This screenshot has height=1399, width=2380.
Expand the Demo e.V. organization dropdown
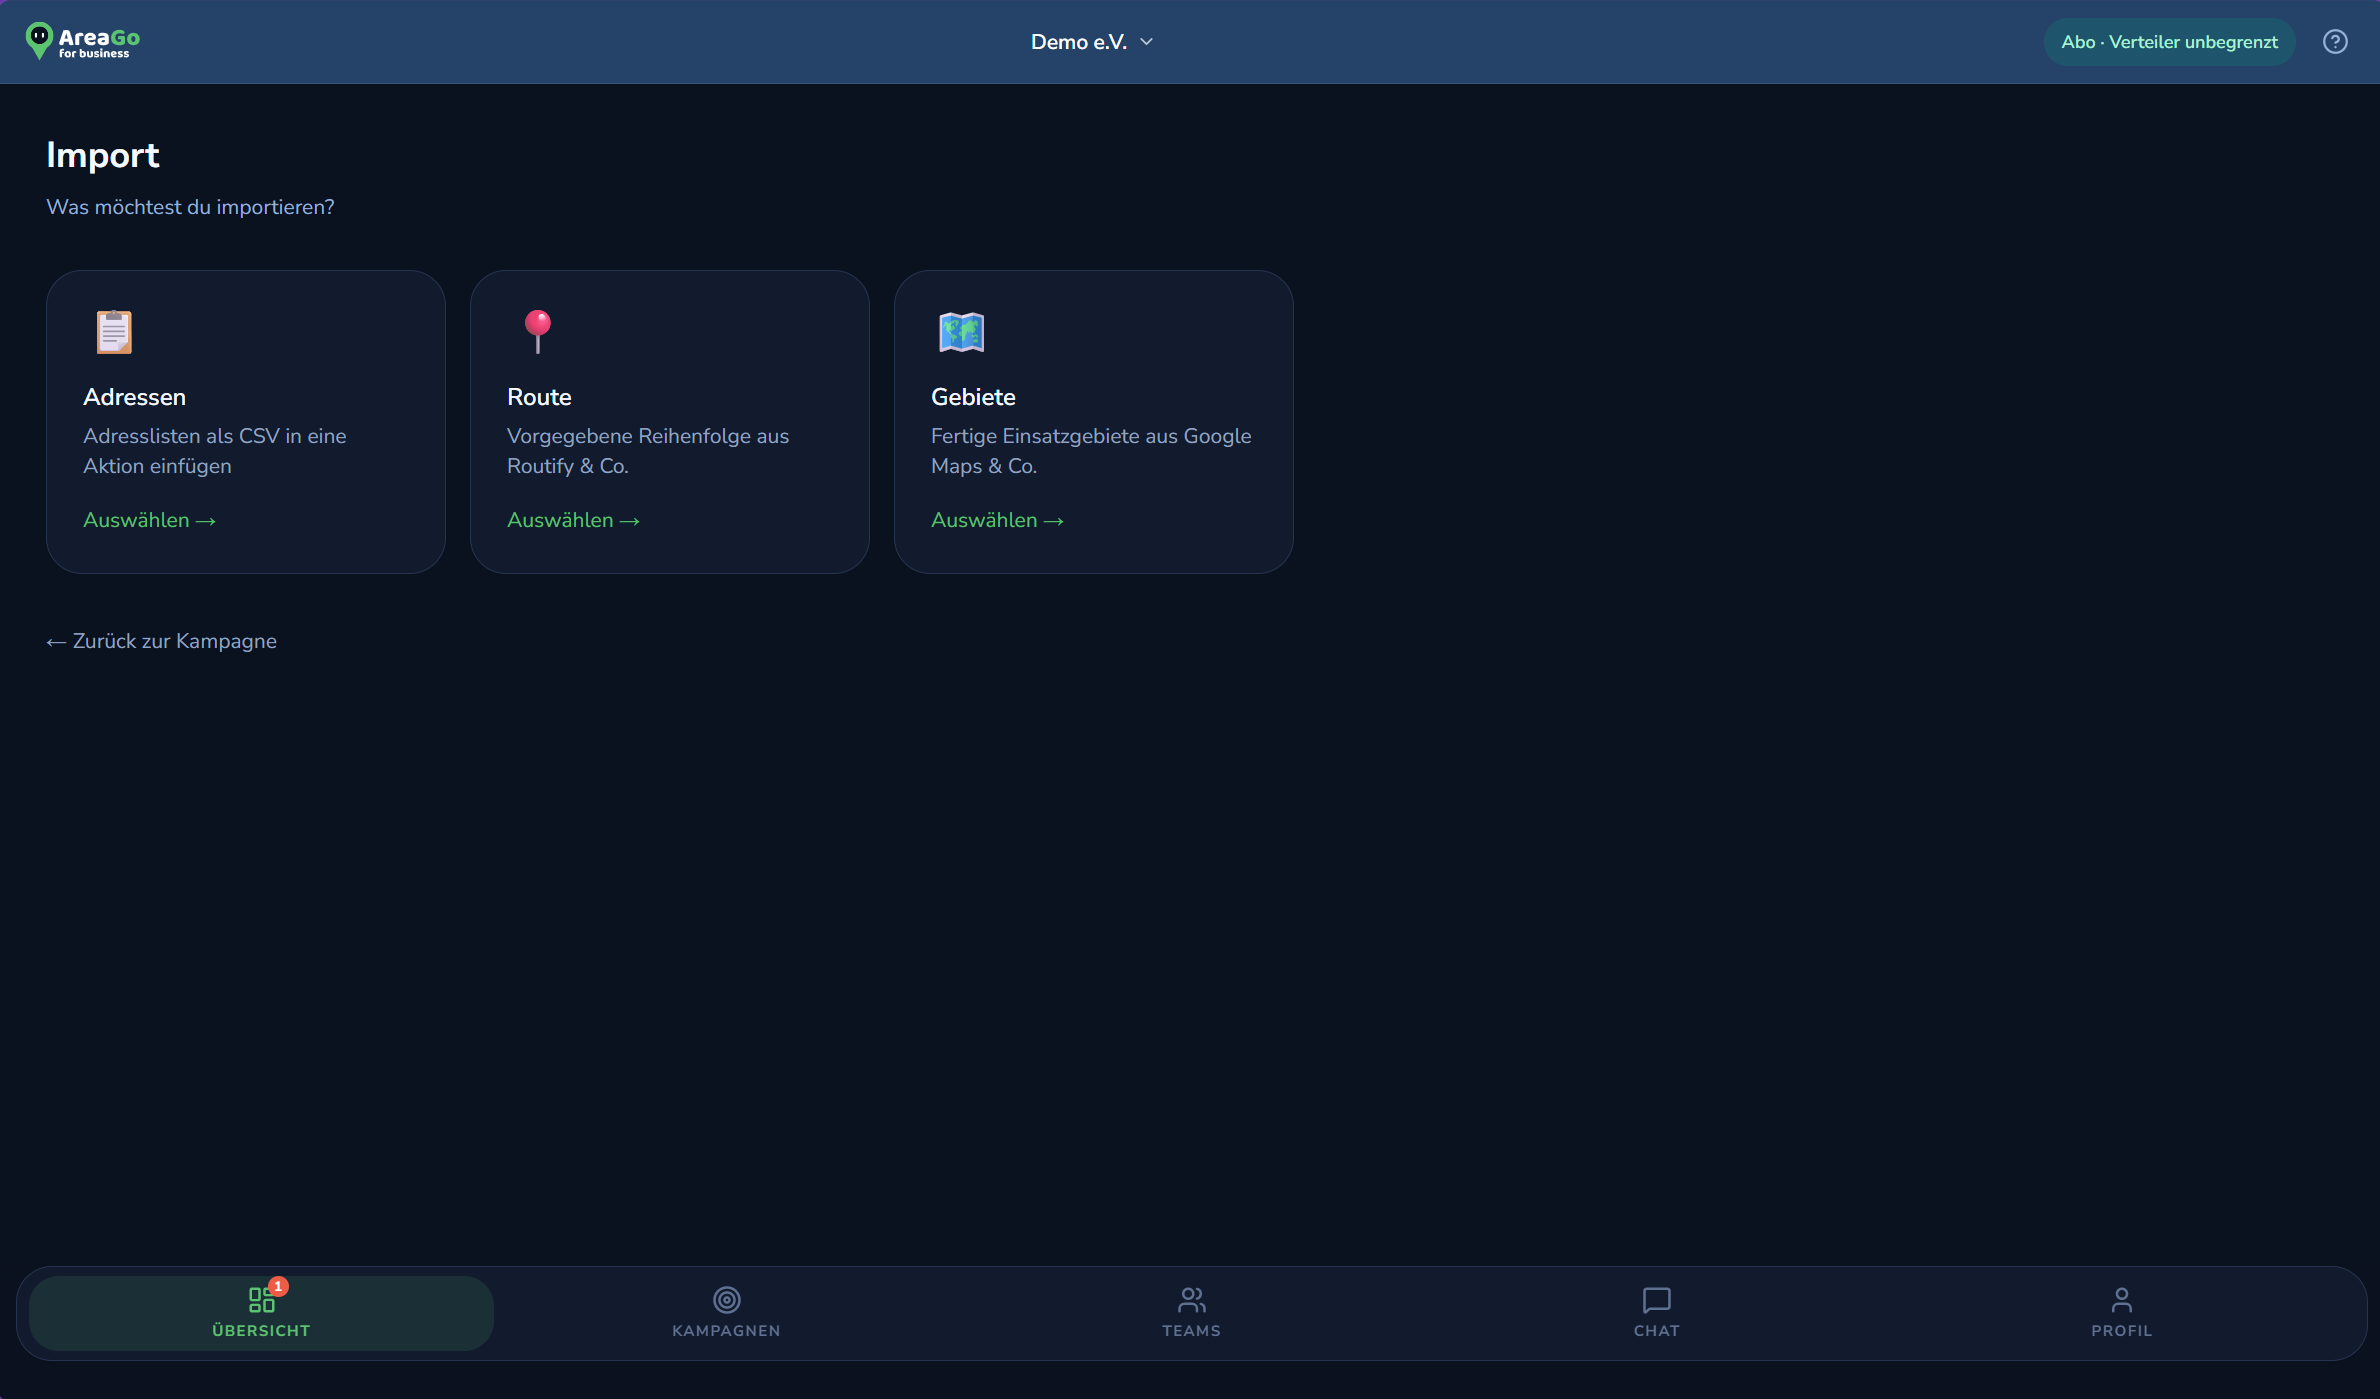tap(1092, 42)
